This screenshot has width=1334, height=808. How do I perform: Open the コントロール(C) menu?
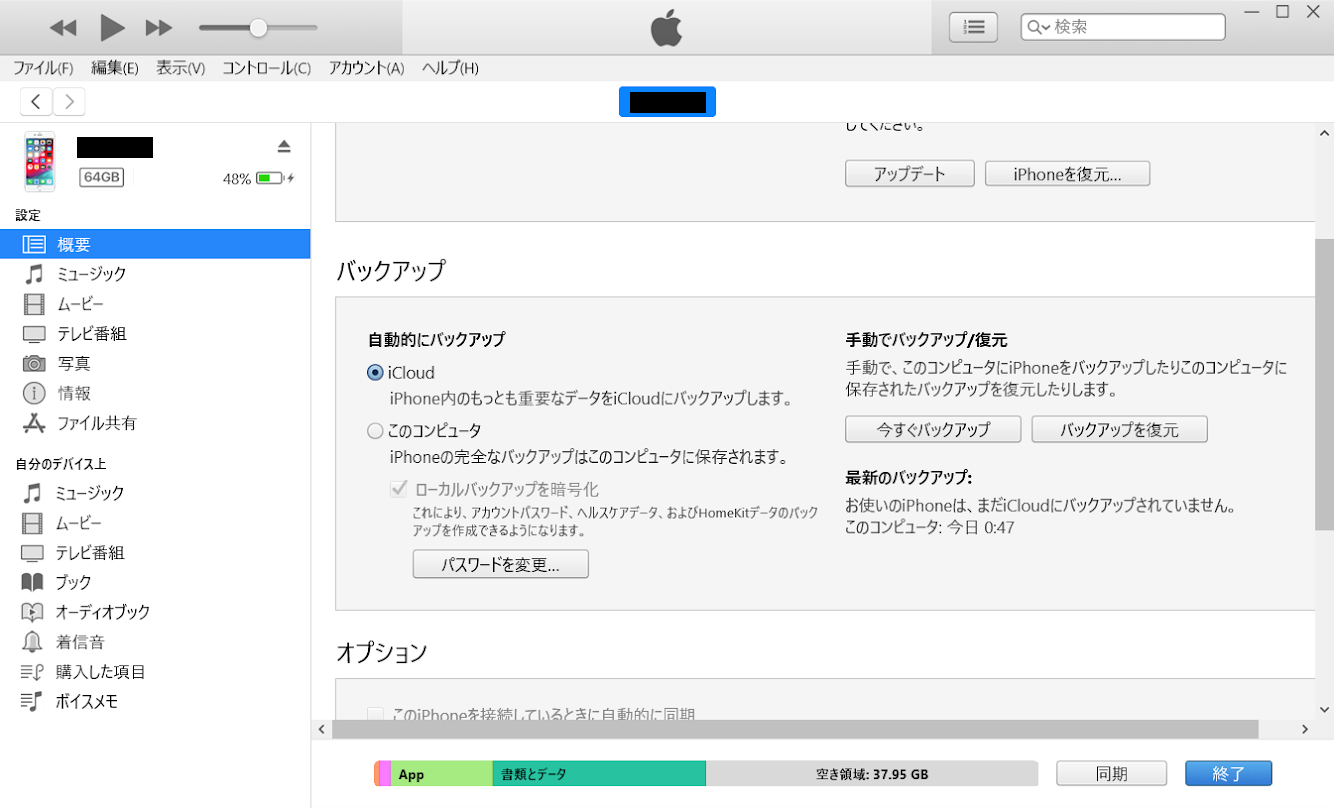tap(266, 68)
